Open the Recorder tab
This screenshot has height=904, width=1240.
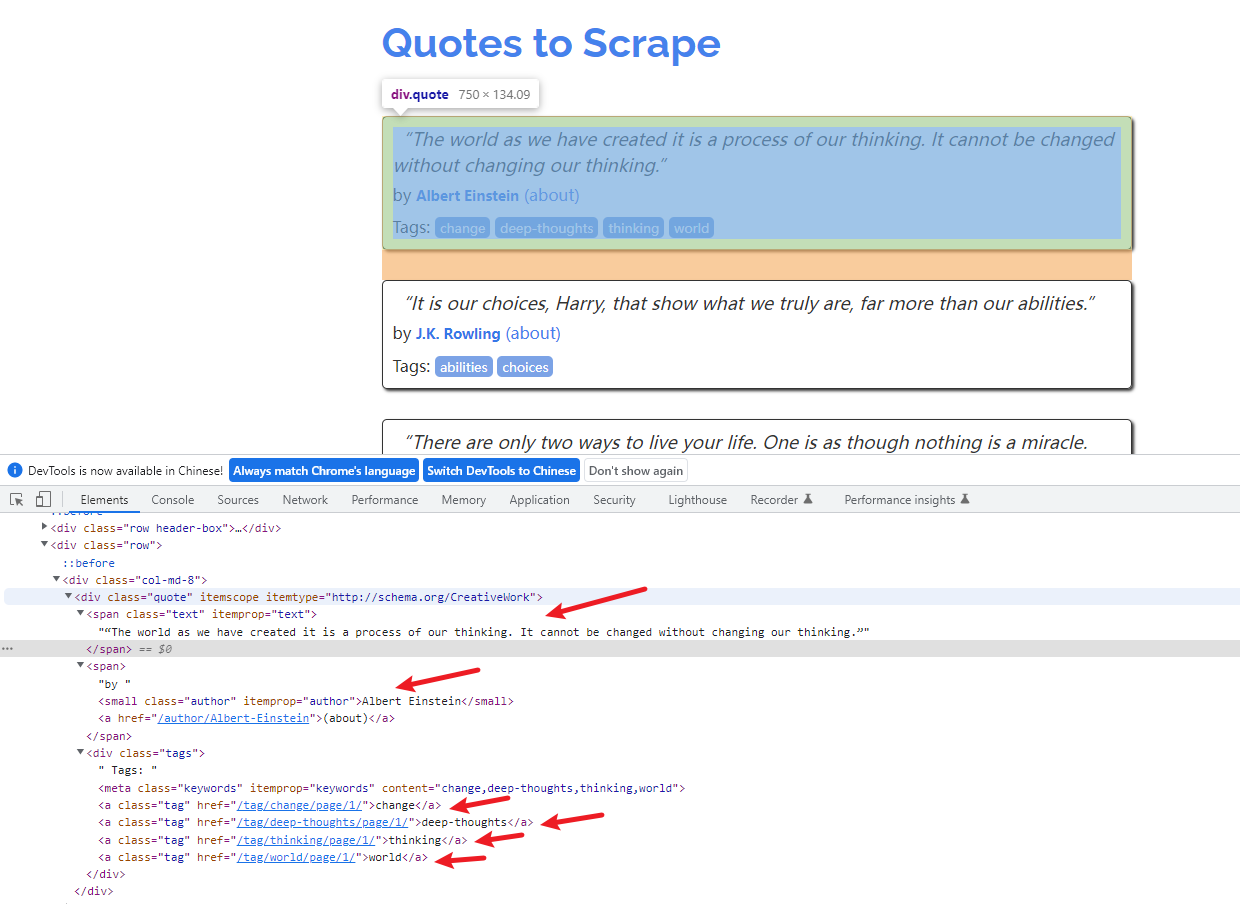(x=774, y=499)
